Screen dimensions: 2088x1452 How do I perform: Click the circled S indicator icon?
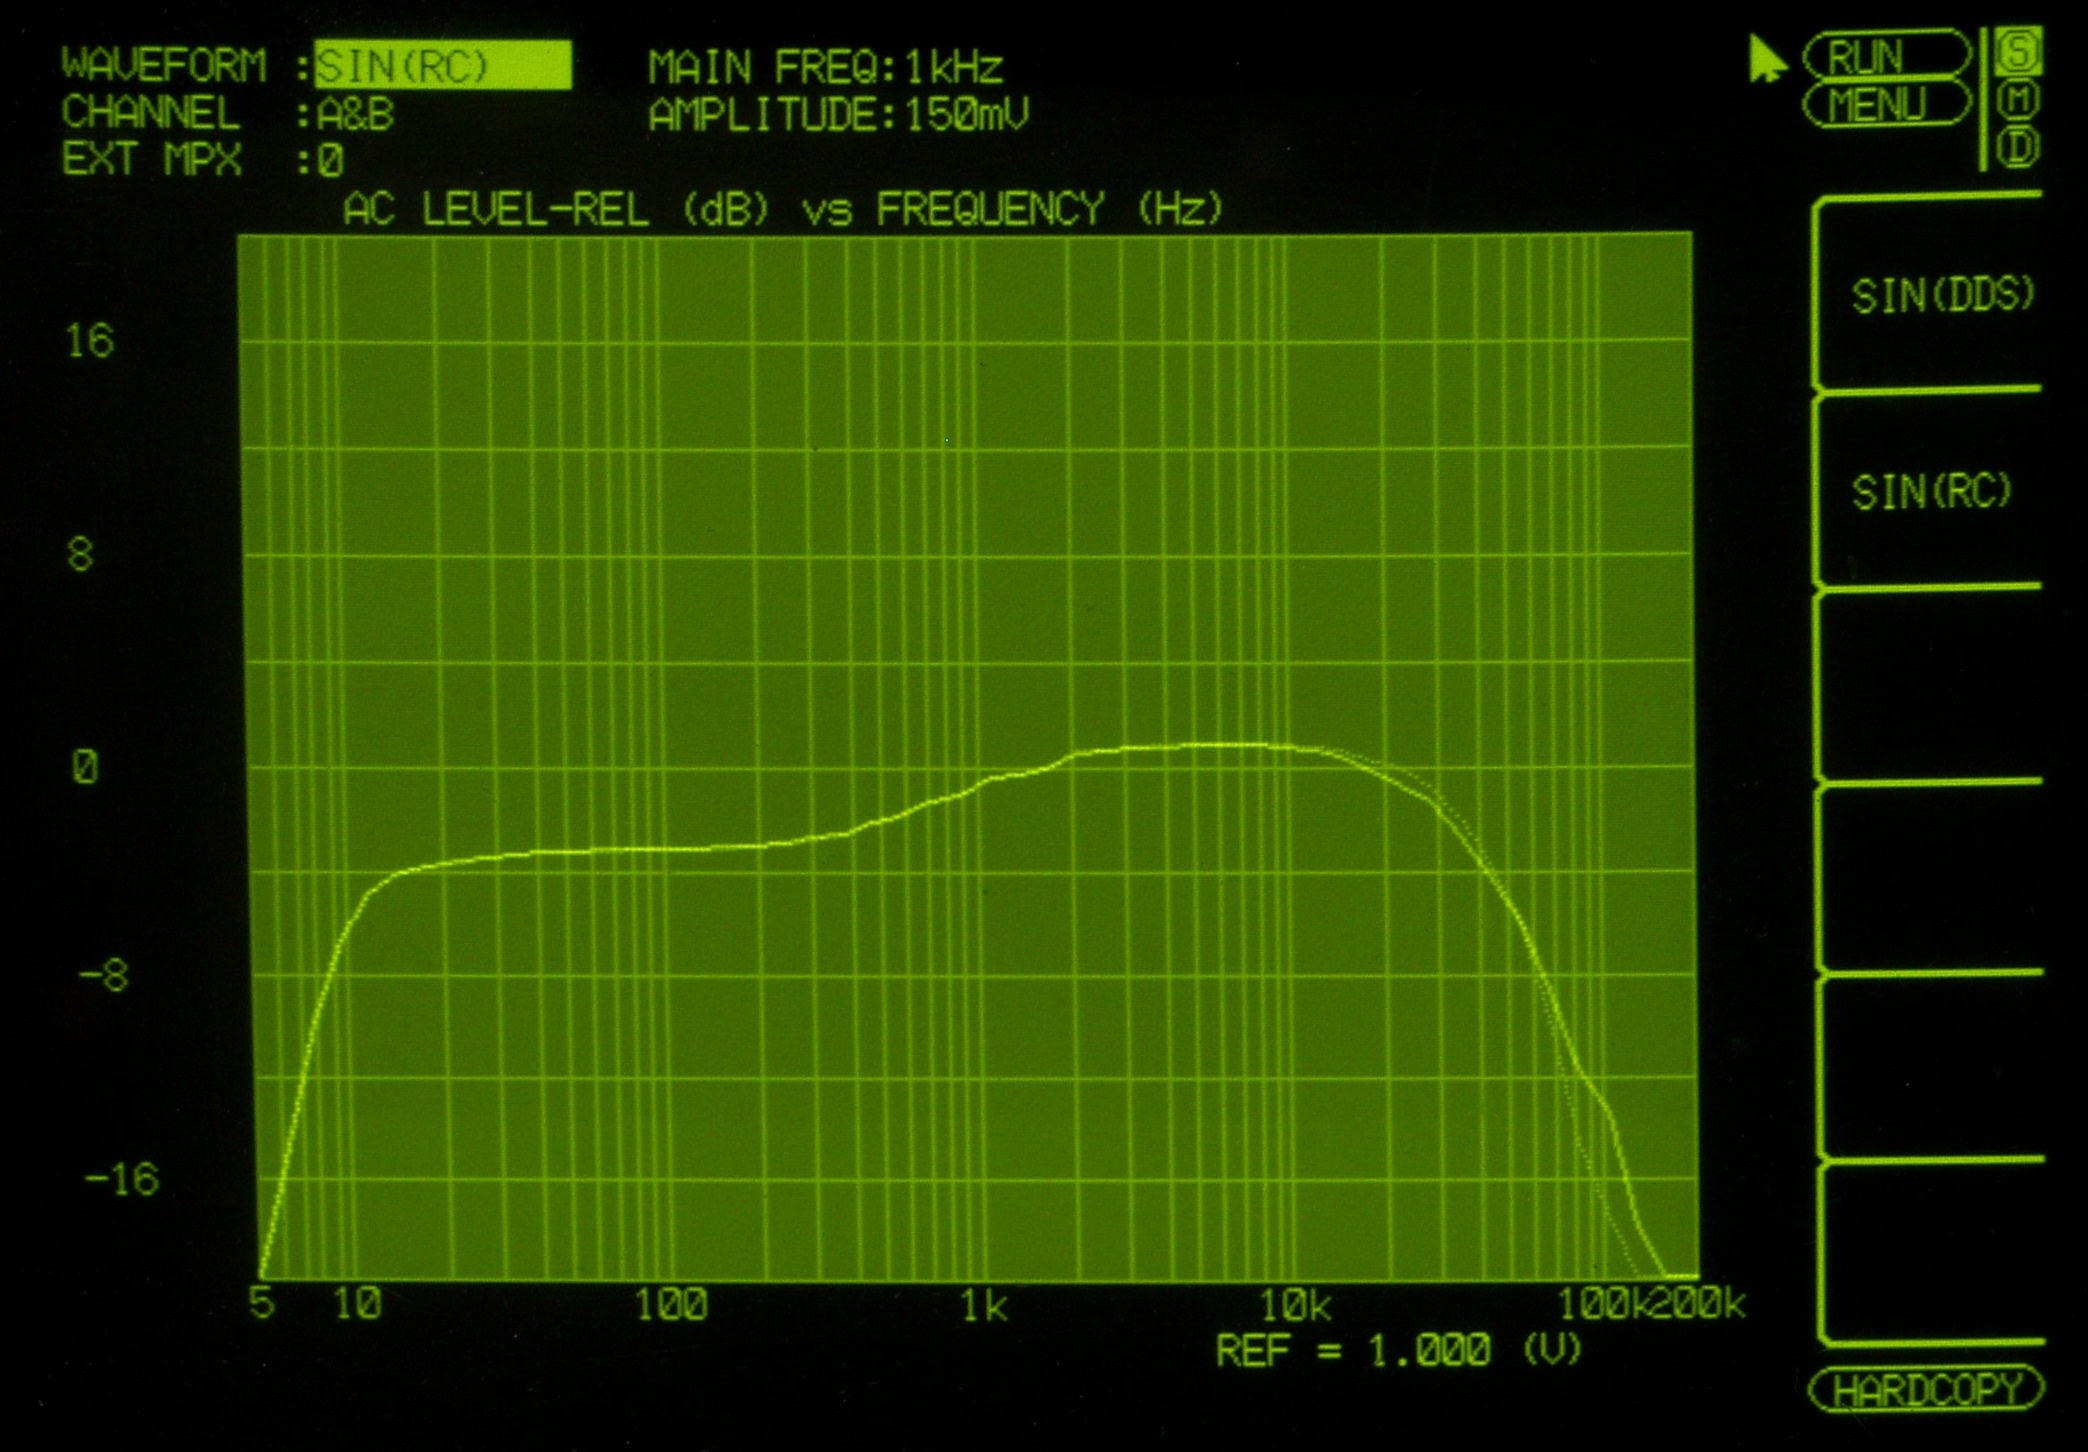point(2018,52)
